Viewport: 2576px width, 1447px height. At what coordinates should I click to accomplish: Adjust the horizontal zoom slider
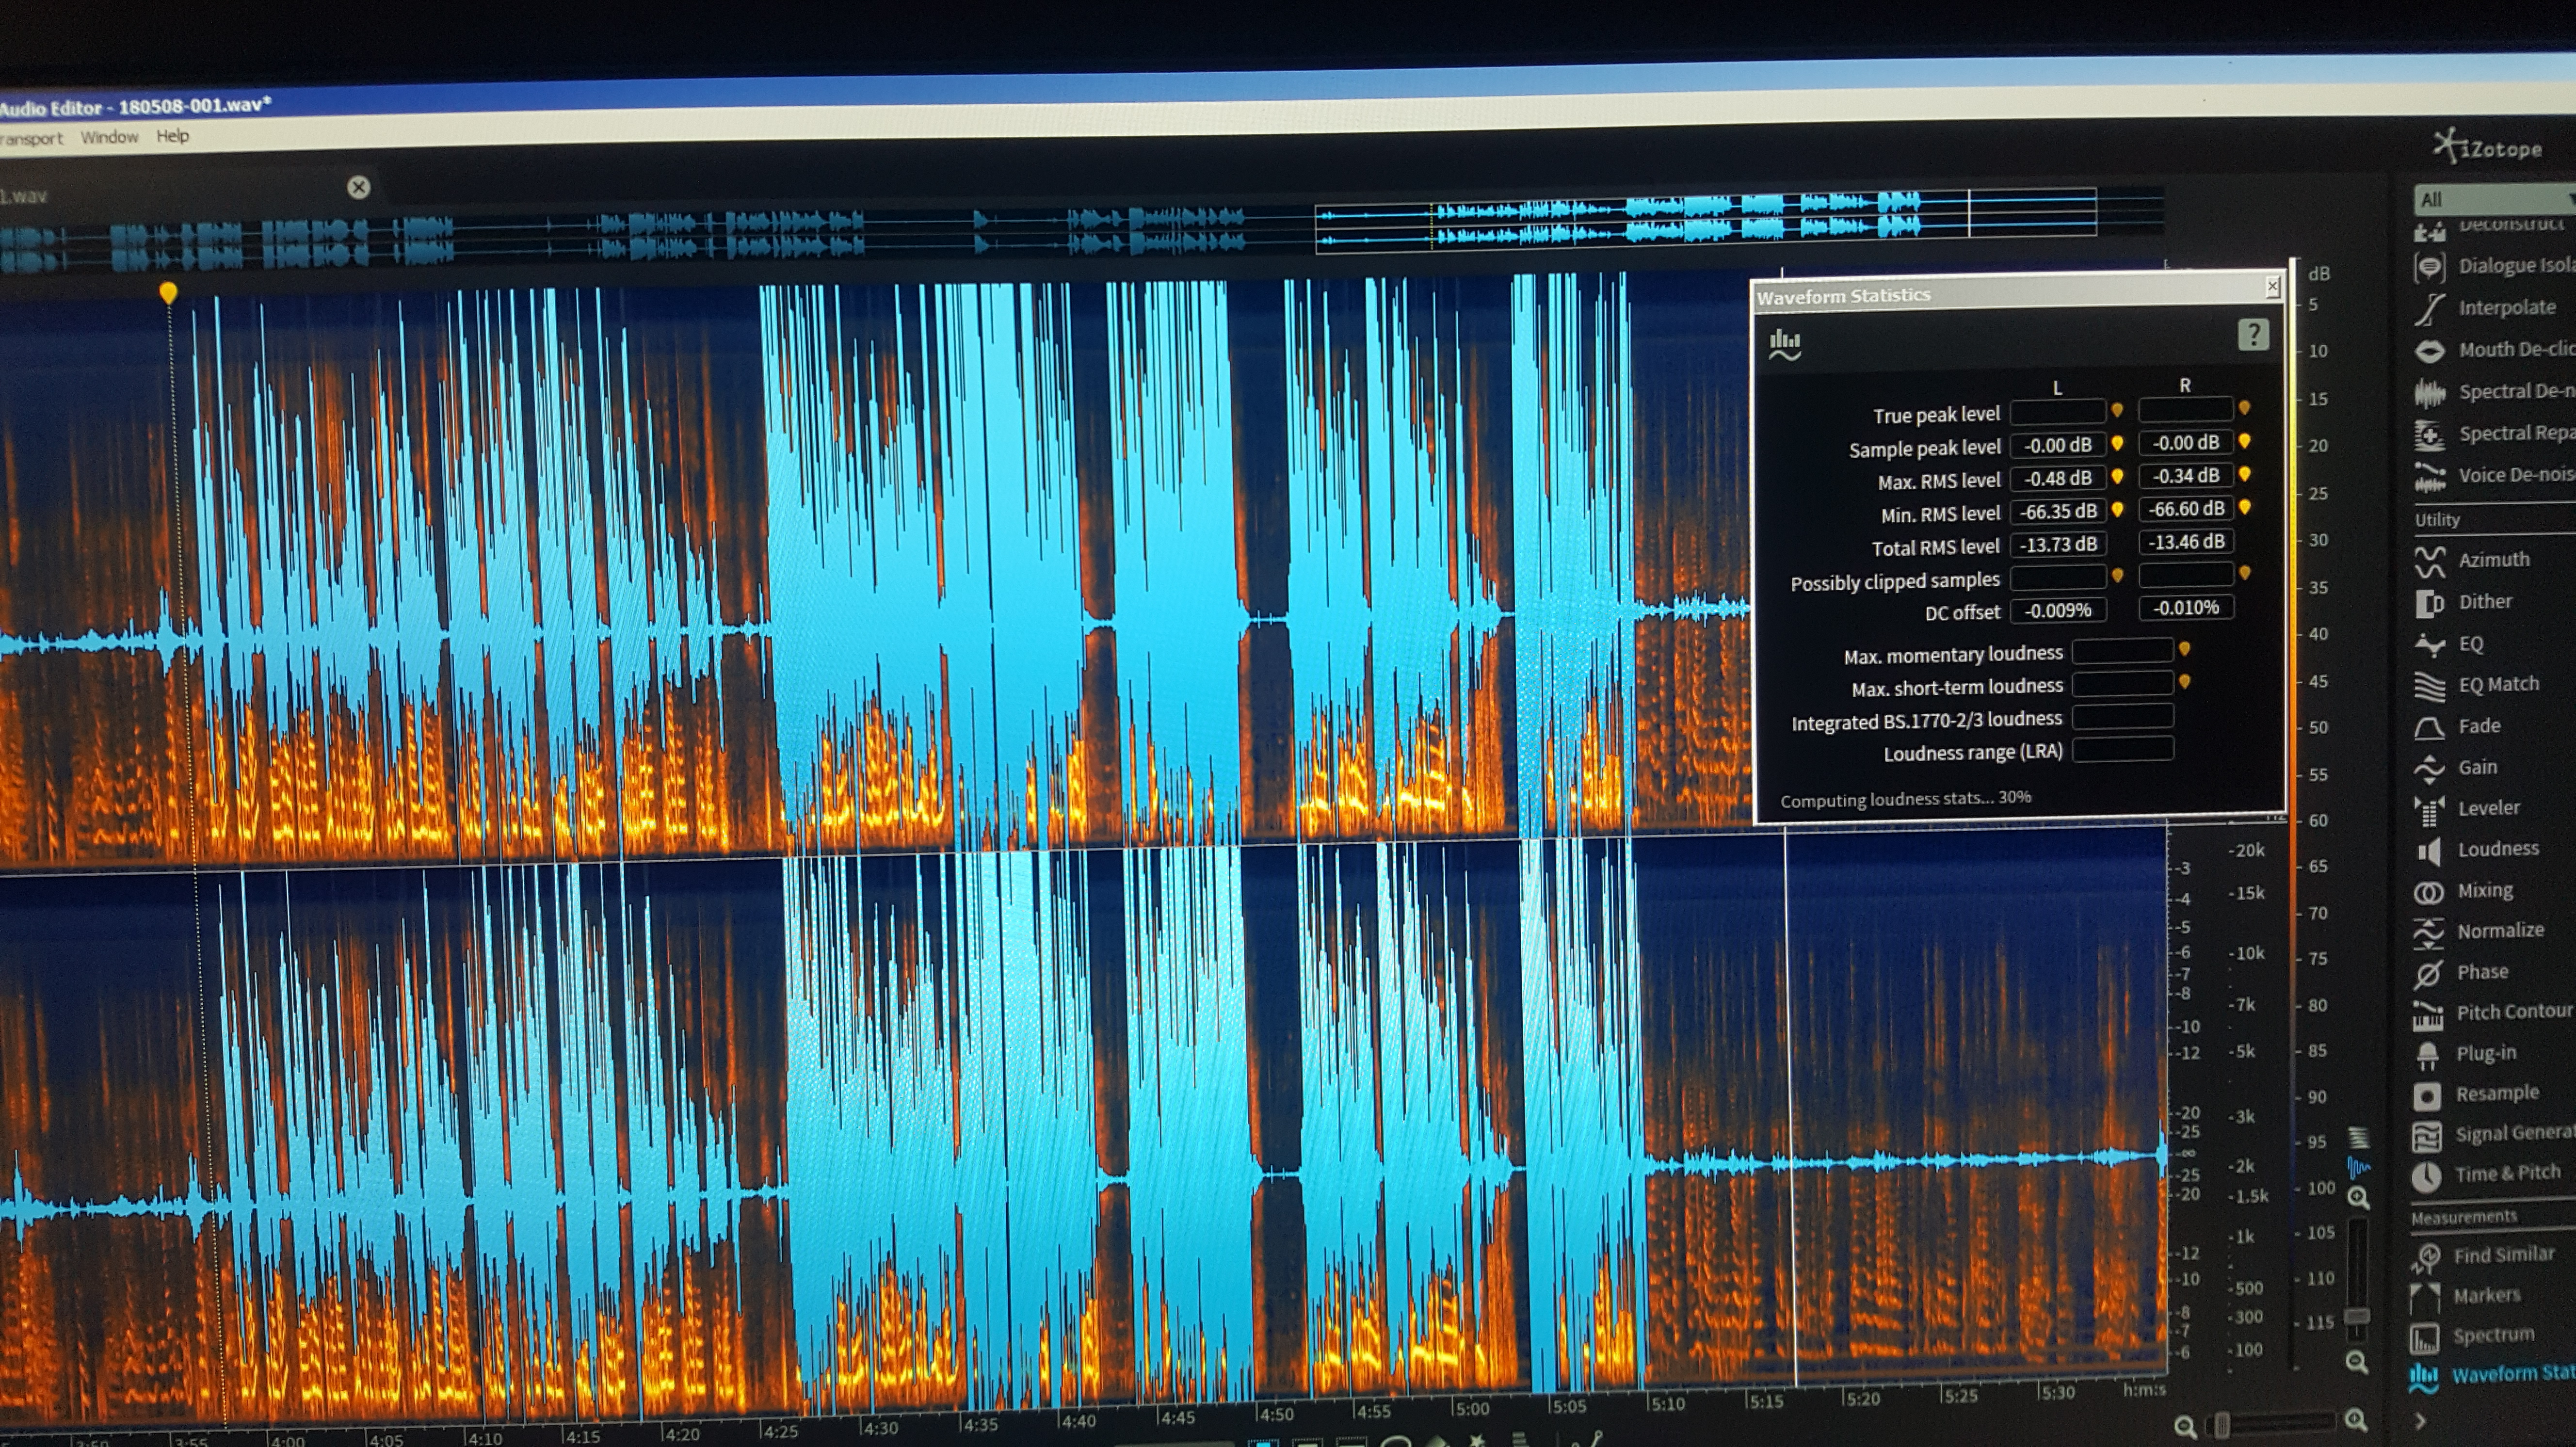[2222, 1424]
